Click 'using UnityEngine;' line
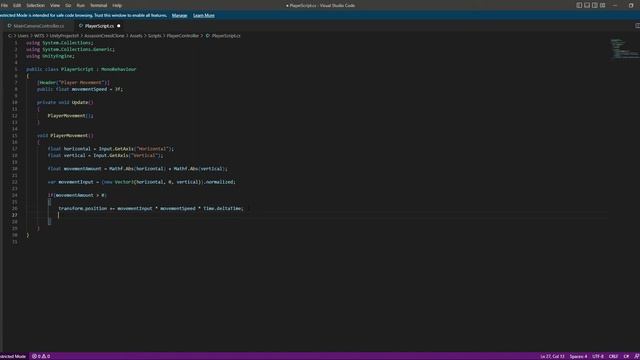This screenshot has width=640, height=360. tap(50, 56)
